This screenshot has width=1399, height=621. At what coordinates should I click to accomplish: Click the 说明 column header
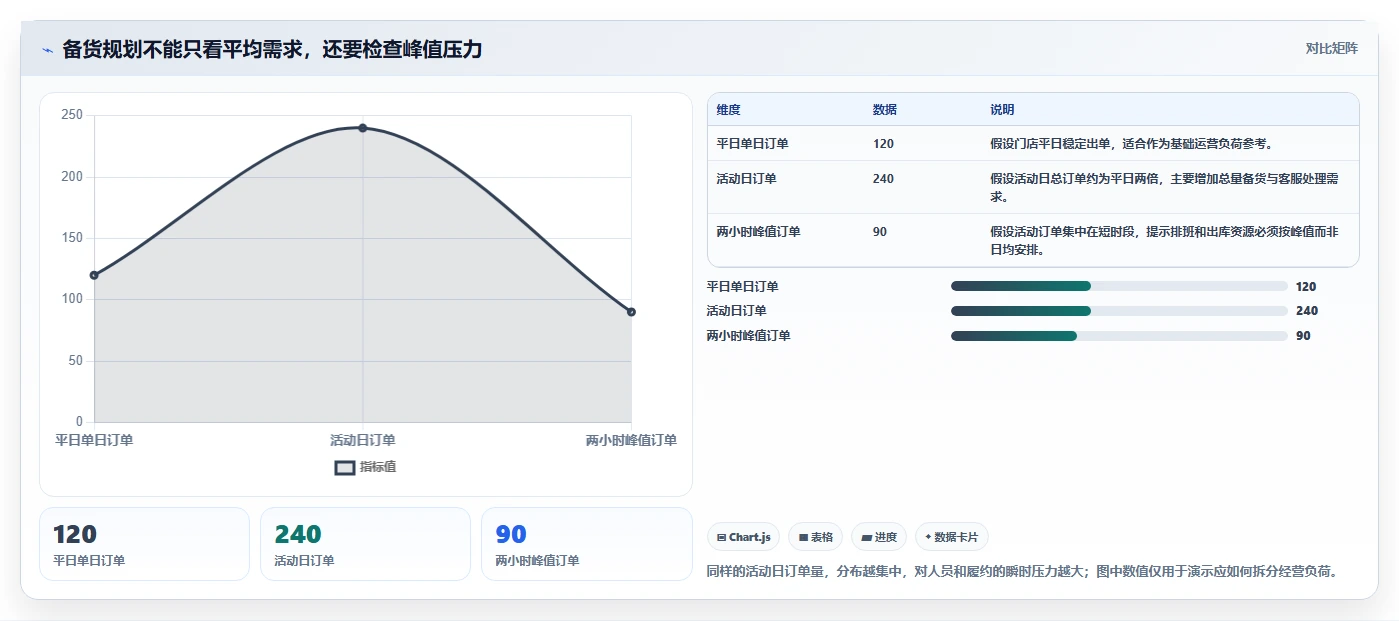tap(1002, 110)
